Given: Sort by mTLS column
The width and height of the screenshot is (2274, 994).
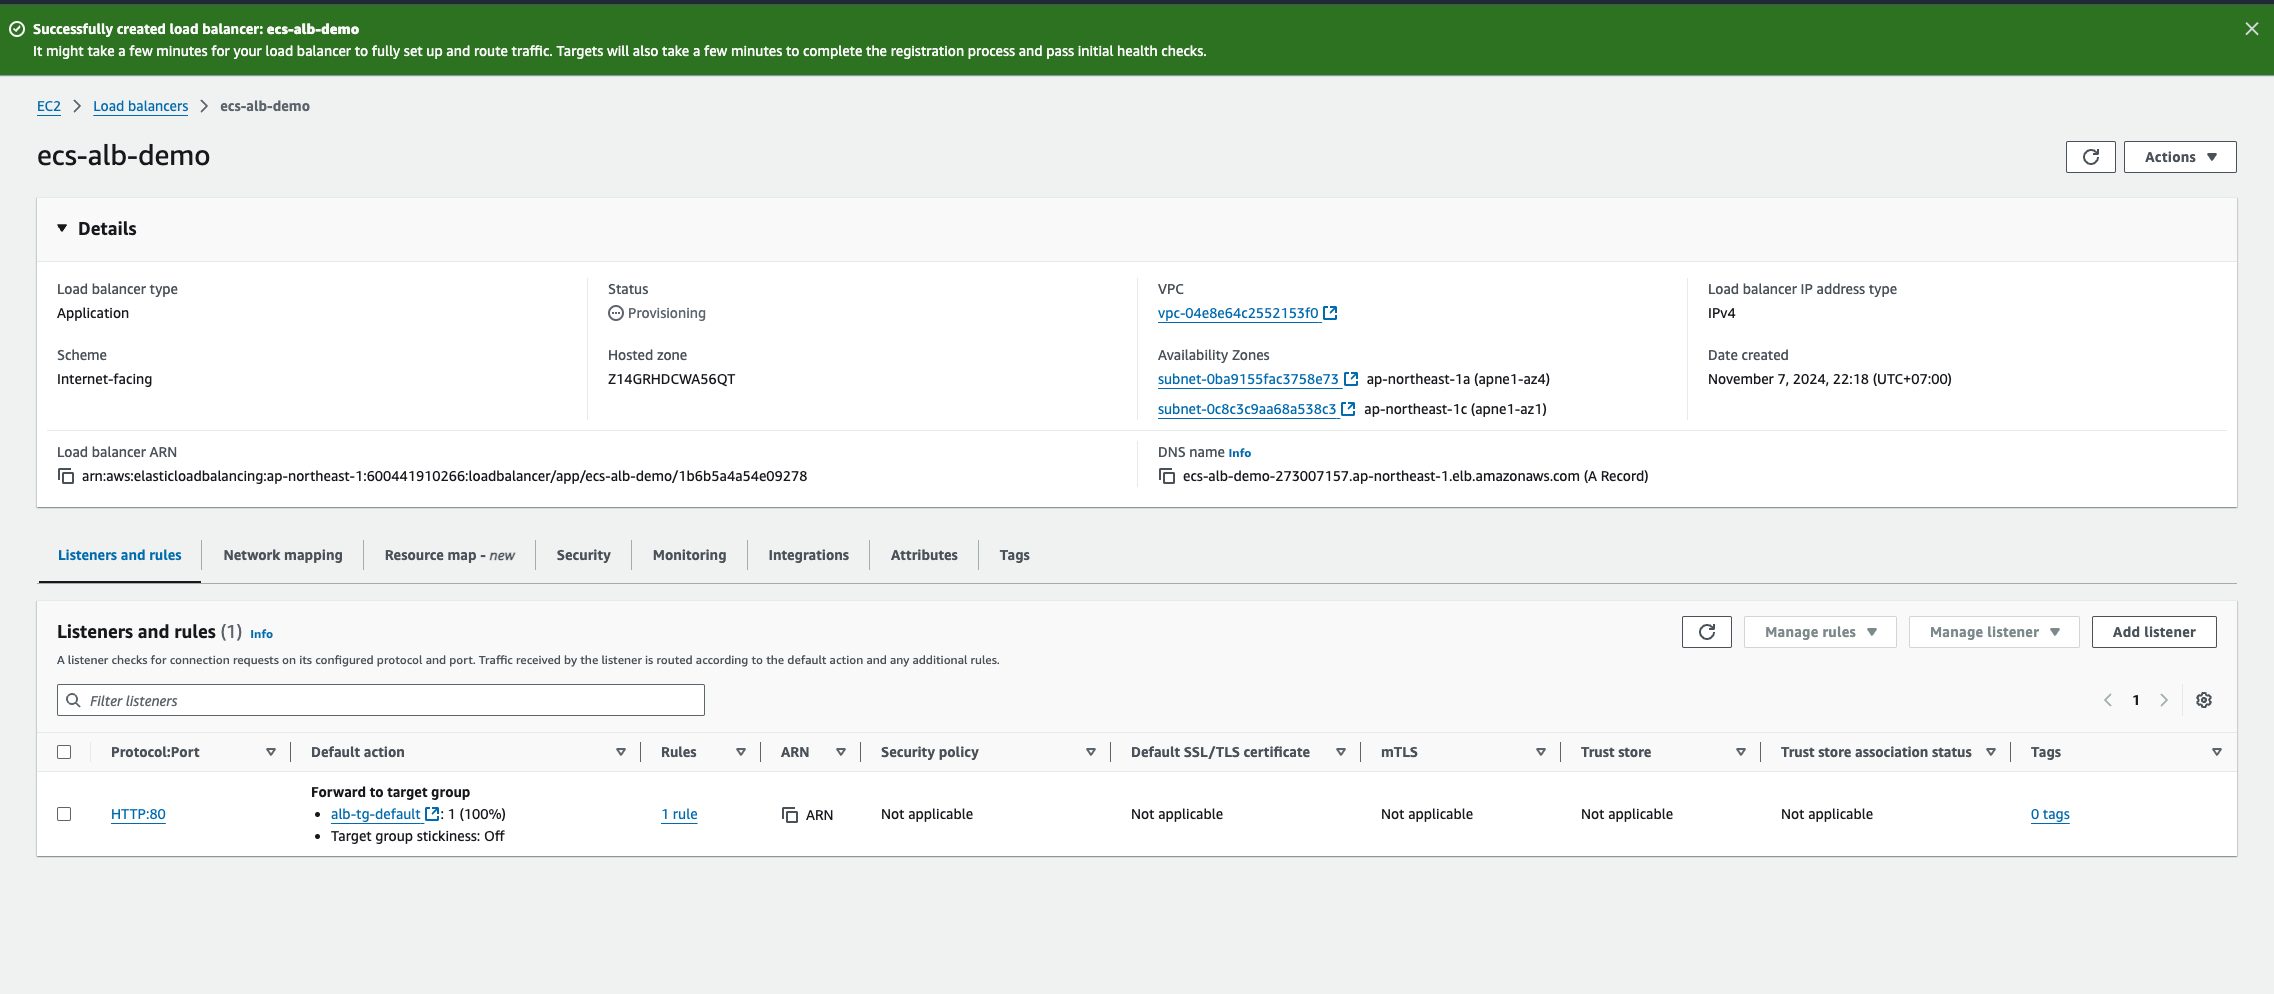Looking at the screenshot, I should click(1541, 752).
